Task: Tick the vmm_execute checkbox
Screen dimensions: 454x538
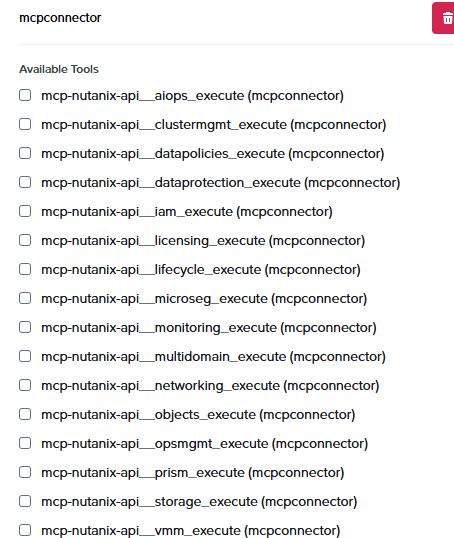Action: (25, 530)
